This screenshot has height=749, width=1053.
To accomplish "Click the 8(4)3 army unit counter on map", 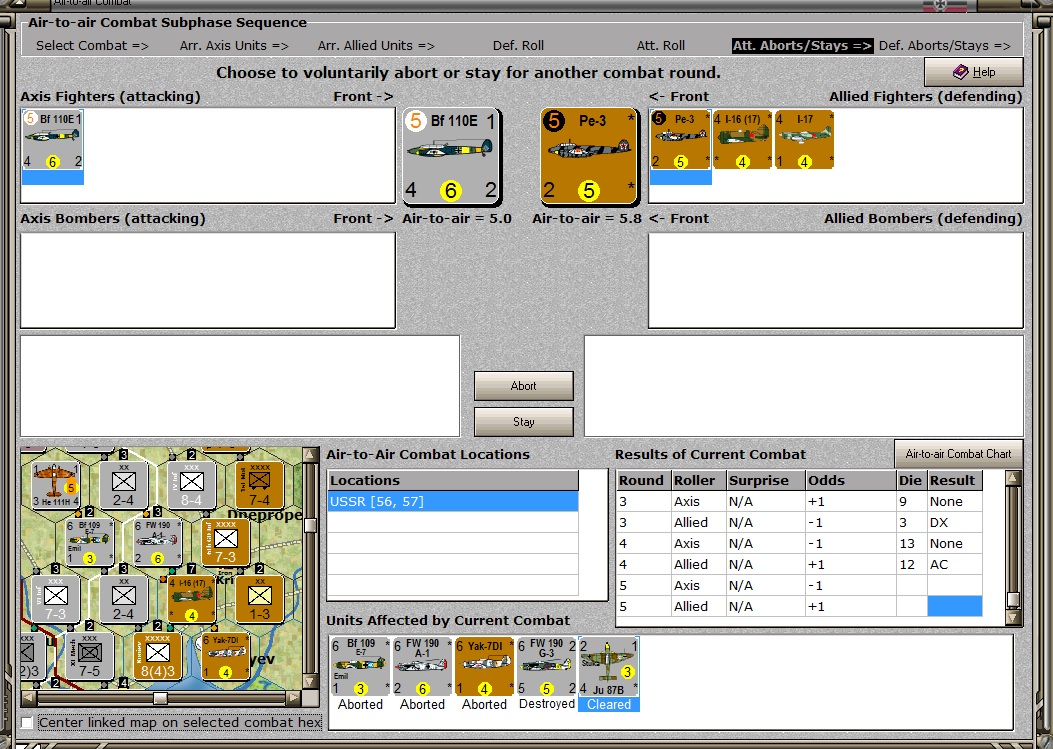I will [157, 656].
